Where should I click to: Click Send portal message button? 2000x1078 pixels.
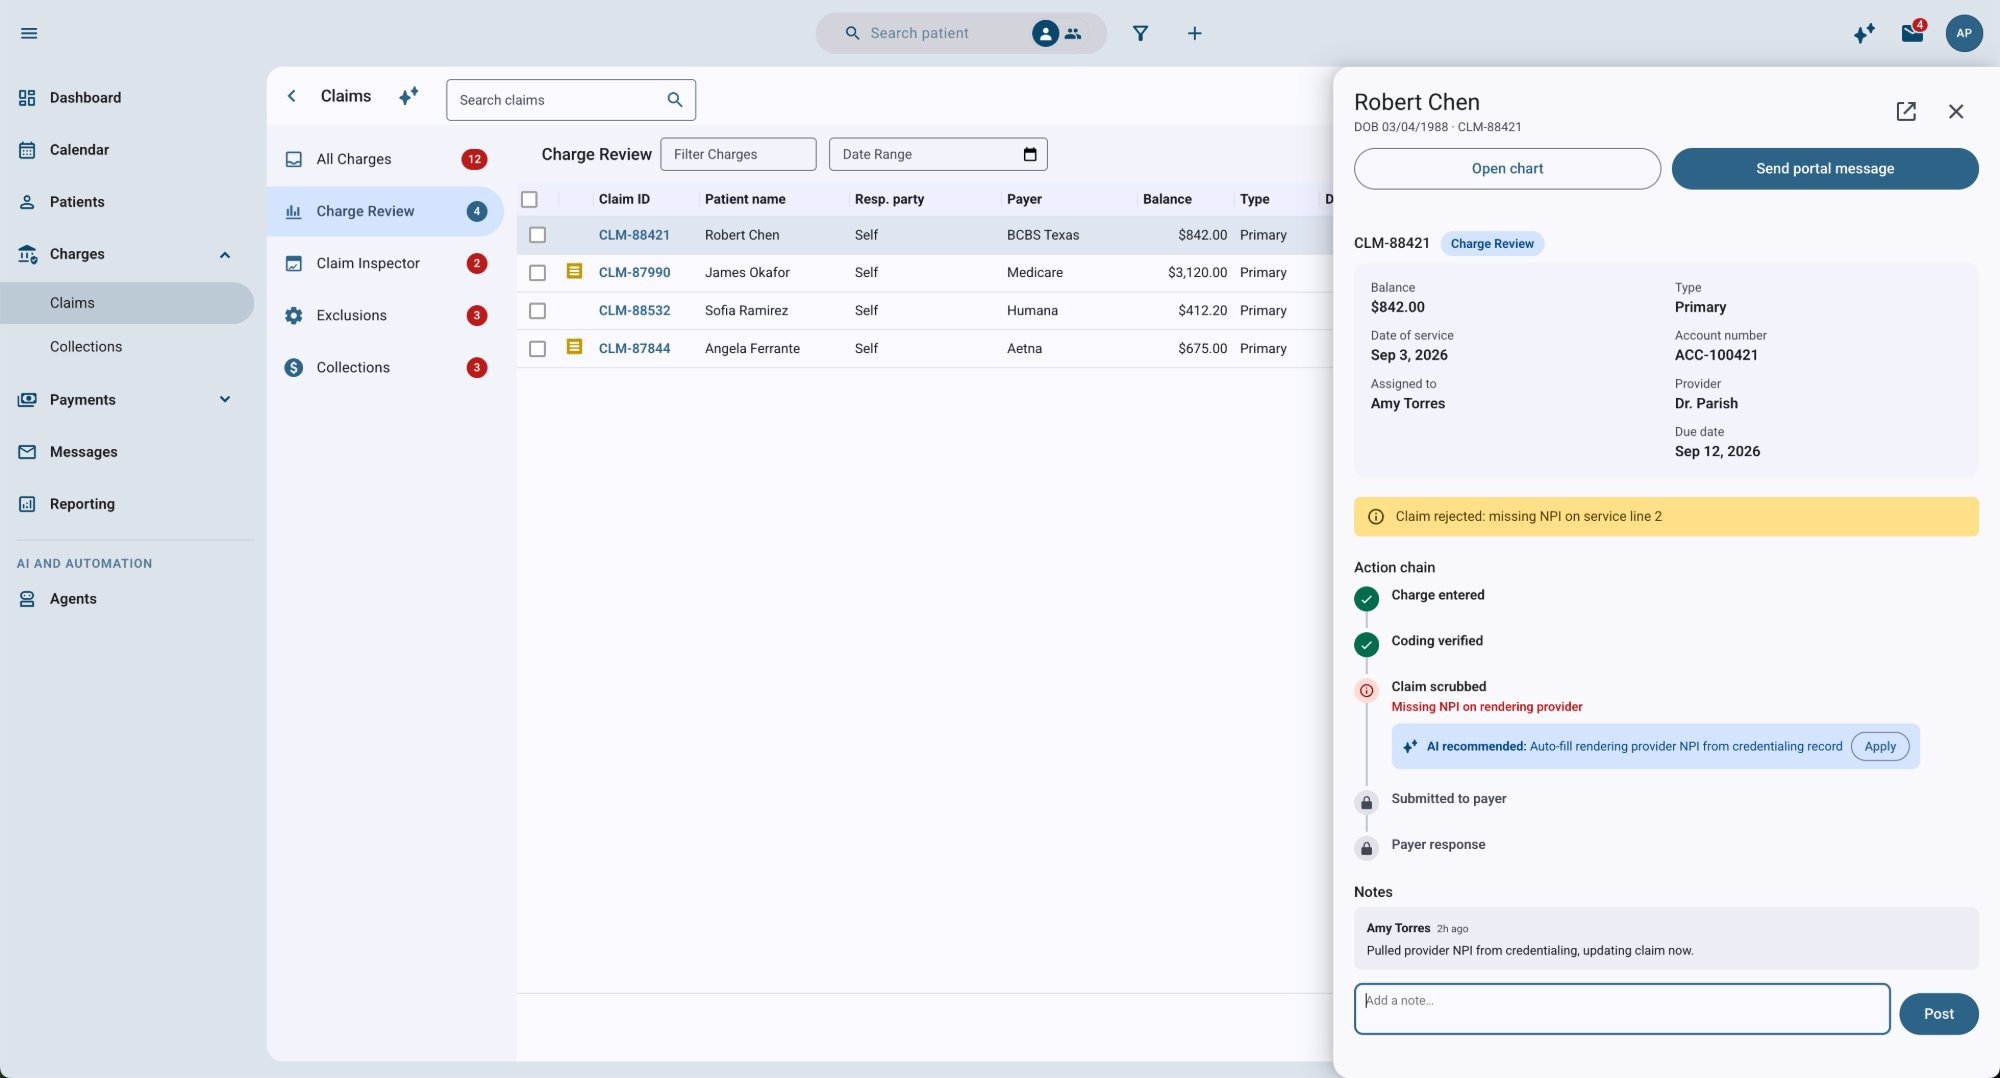click(x=1825, y=168)
